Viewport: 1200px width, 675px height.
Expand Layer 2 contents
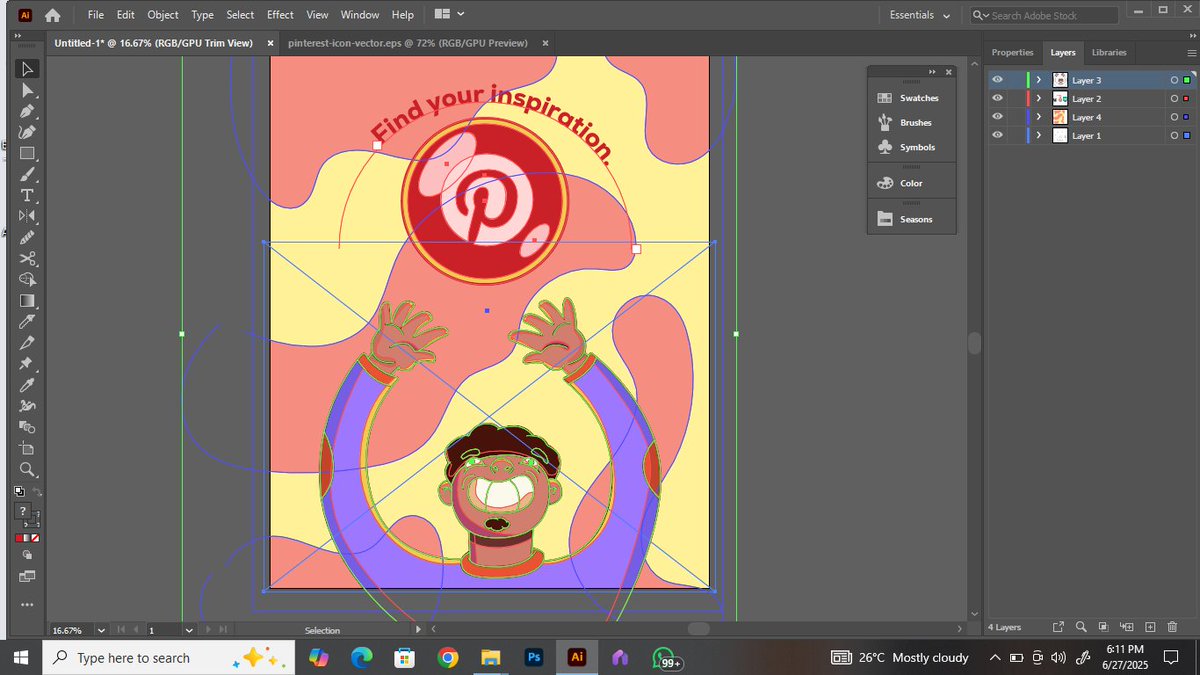(x=1039, y=98)
